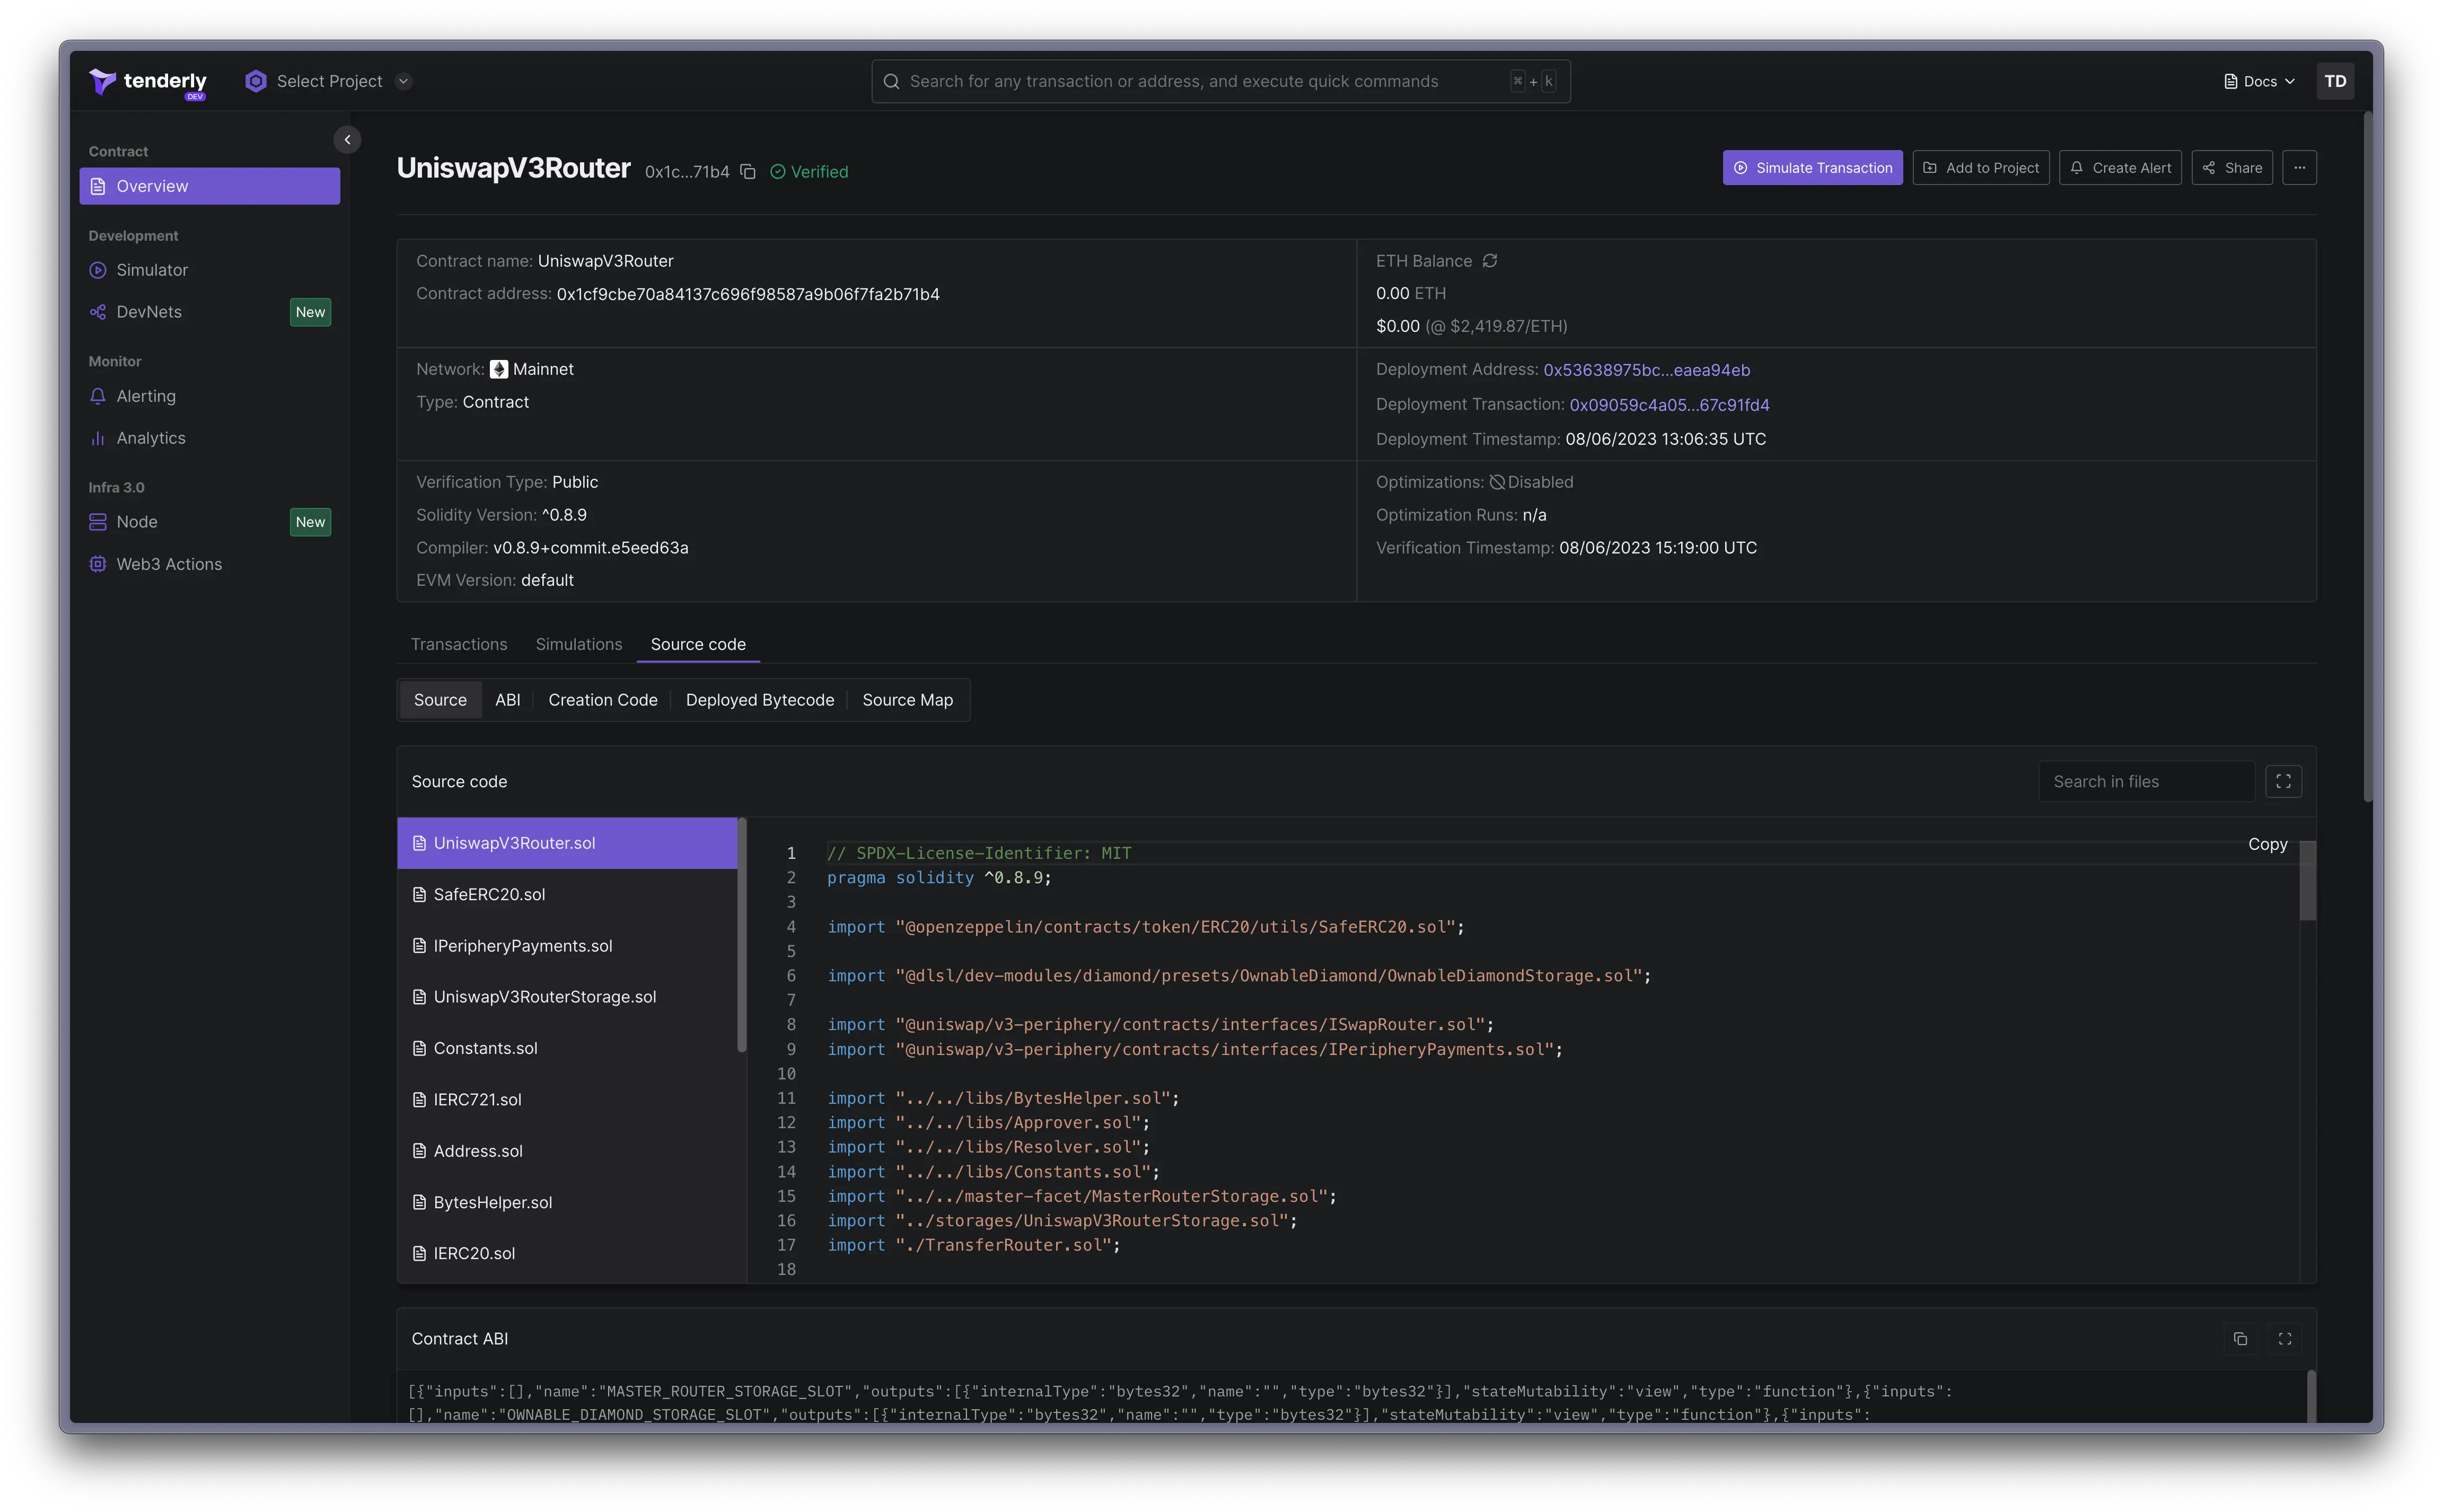Image resolution: width=2443 pixels, height=1512 pixels.
Task: Open the Tenderly home logo
Action: 147,81
